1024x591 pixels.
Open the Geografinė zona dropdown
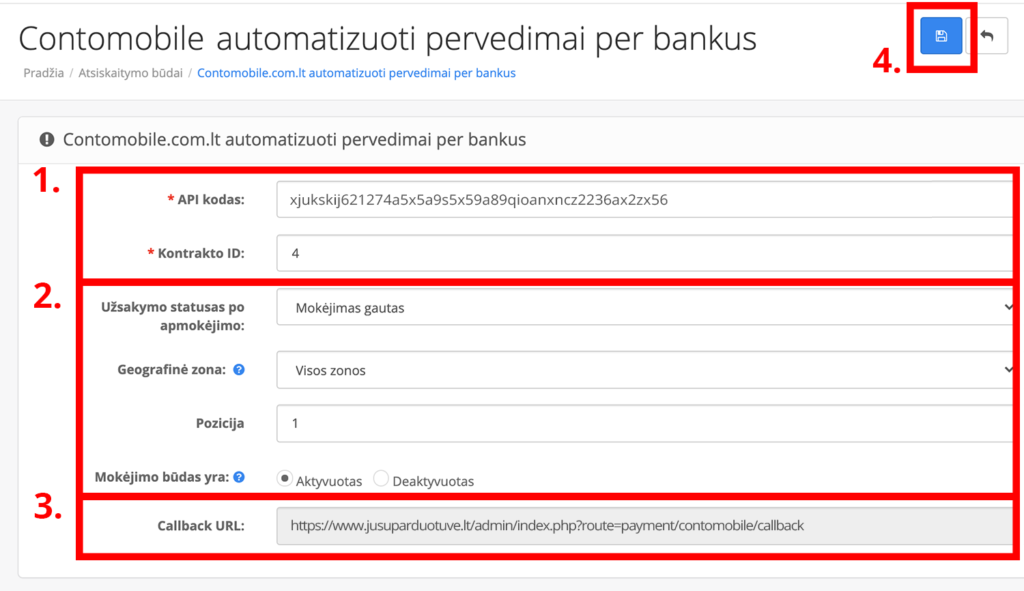tap(649, 370)
